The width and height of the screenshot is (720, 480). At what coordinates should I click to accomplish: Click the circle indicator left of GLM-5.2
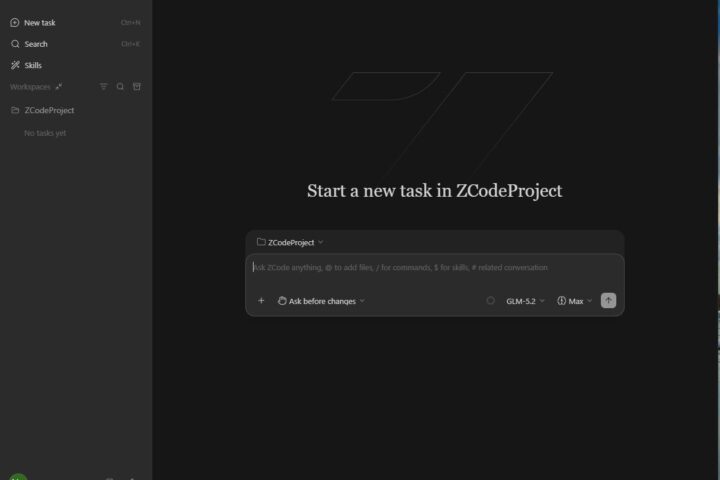point(490,301)
